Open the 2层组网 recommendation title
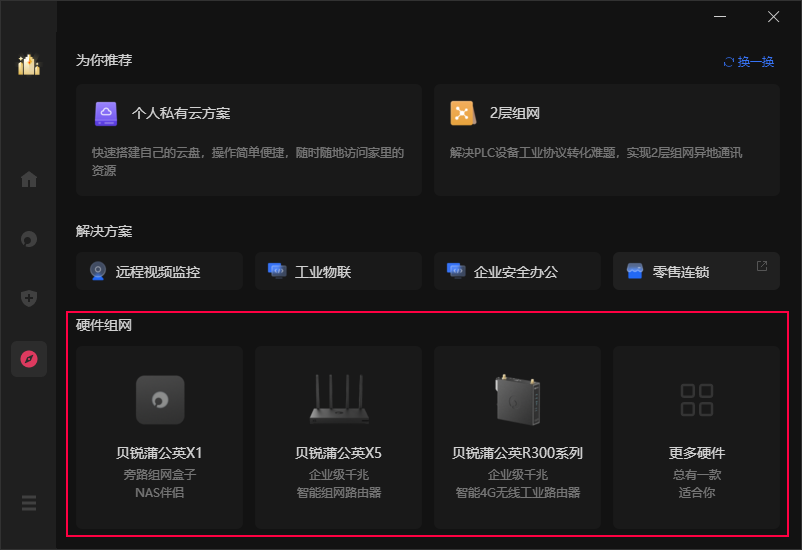This screenshot has height=550, width=802. click(x=515, y=113)
